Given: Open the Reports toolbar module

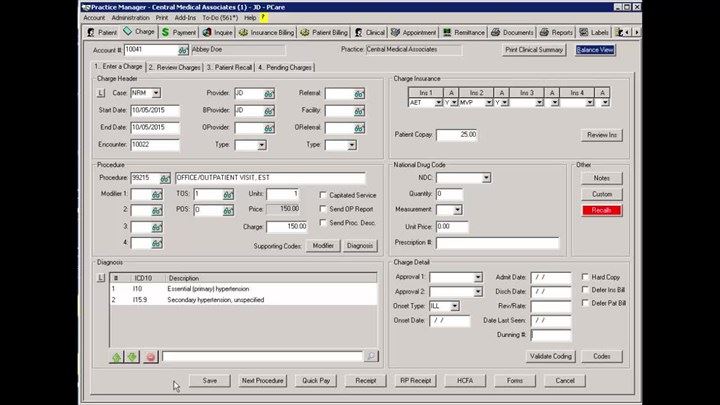Looking at the screenshot, I should (556, 32).
